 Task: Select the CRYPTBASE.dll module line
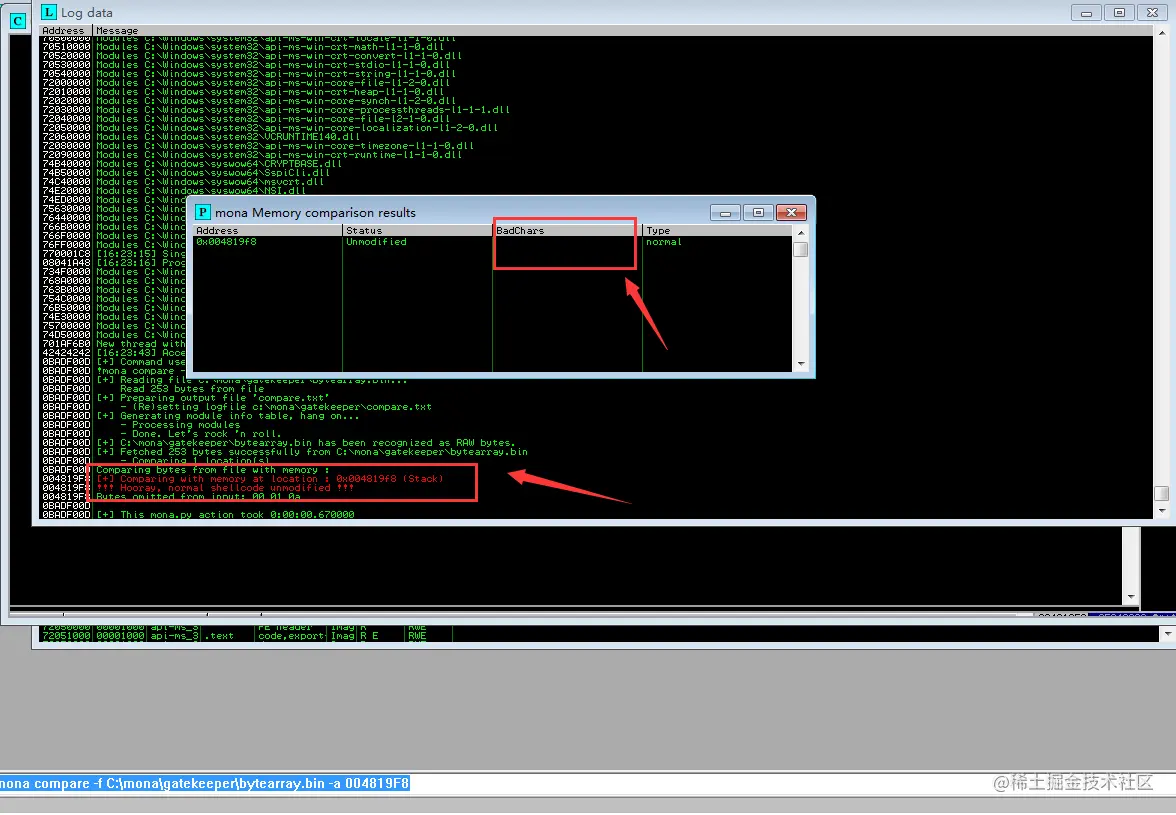pos(219,163)
